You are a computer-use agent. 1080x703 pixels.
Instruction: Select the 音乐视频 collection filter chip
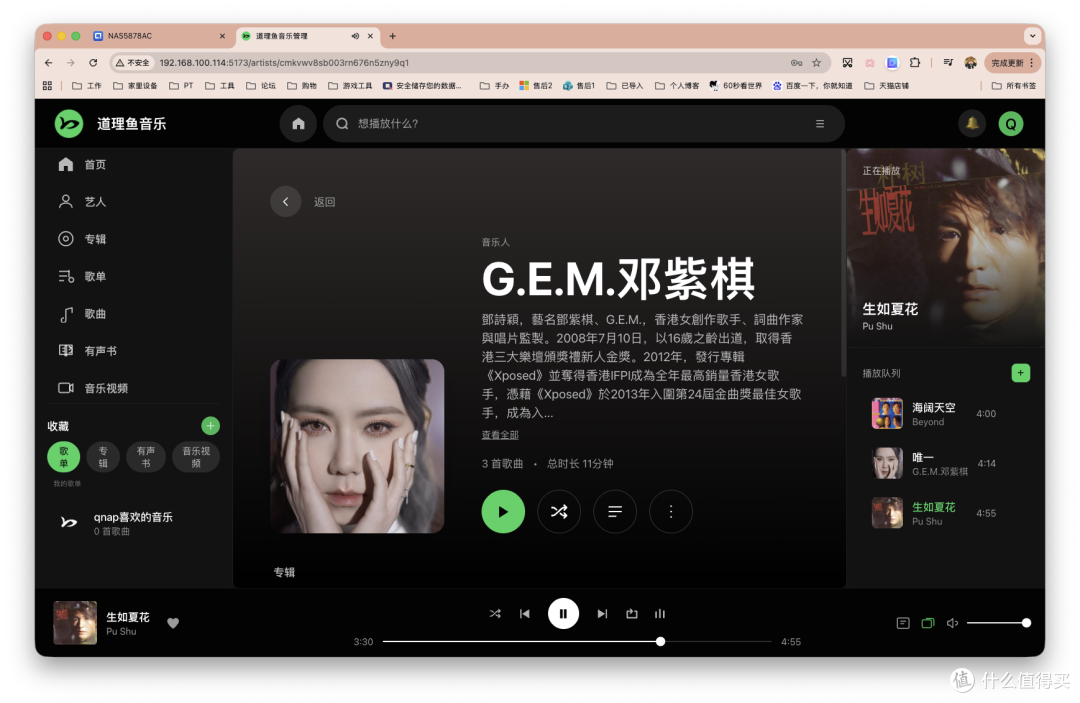[x=196, y=457]
